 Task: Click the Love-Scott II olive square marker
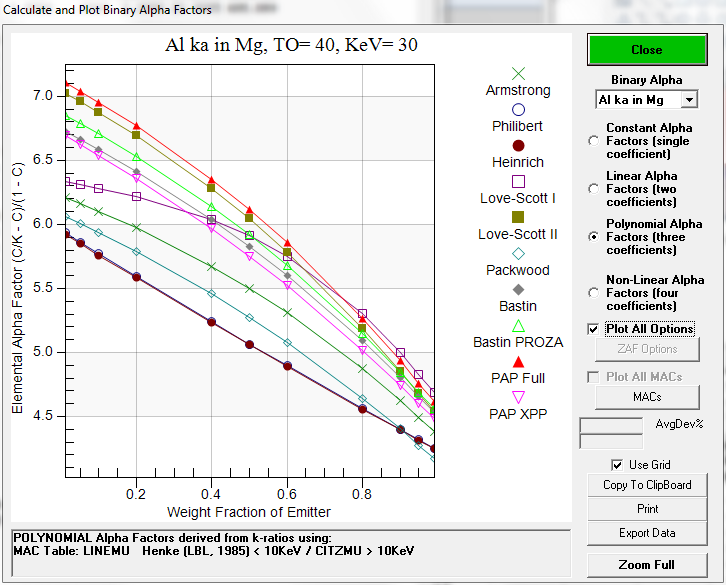[x=518, y=217]
